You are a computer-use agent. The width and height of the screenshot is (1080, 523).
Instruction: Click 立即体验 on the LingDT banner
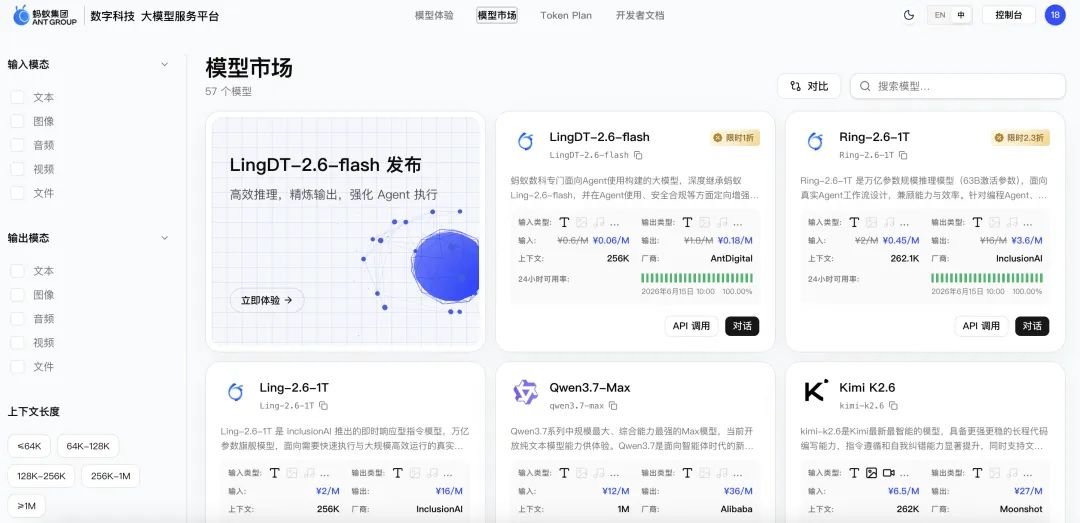[267, 300]
